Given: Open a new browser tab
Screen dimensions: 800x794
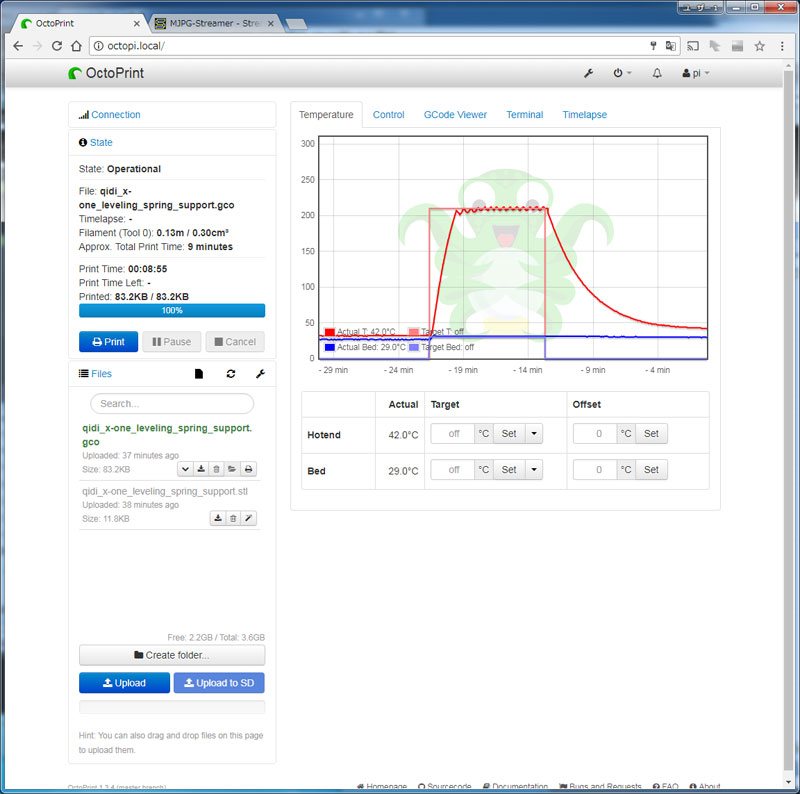Looking at the screenshot, I should (x=296, y=24).
